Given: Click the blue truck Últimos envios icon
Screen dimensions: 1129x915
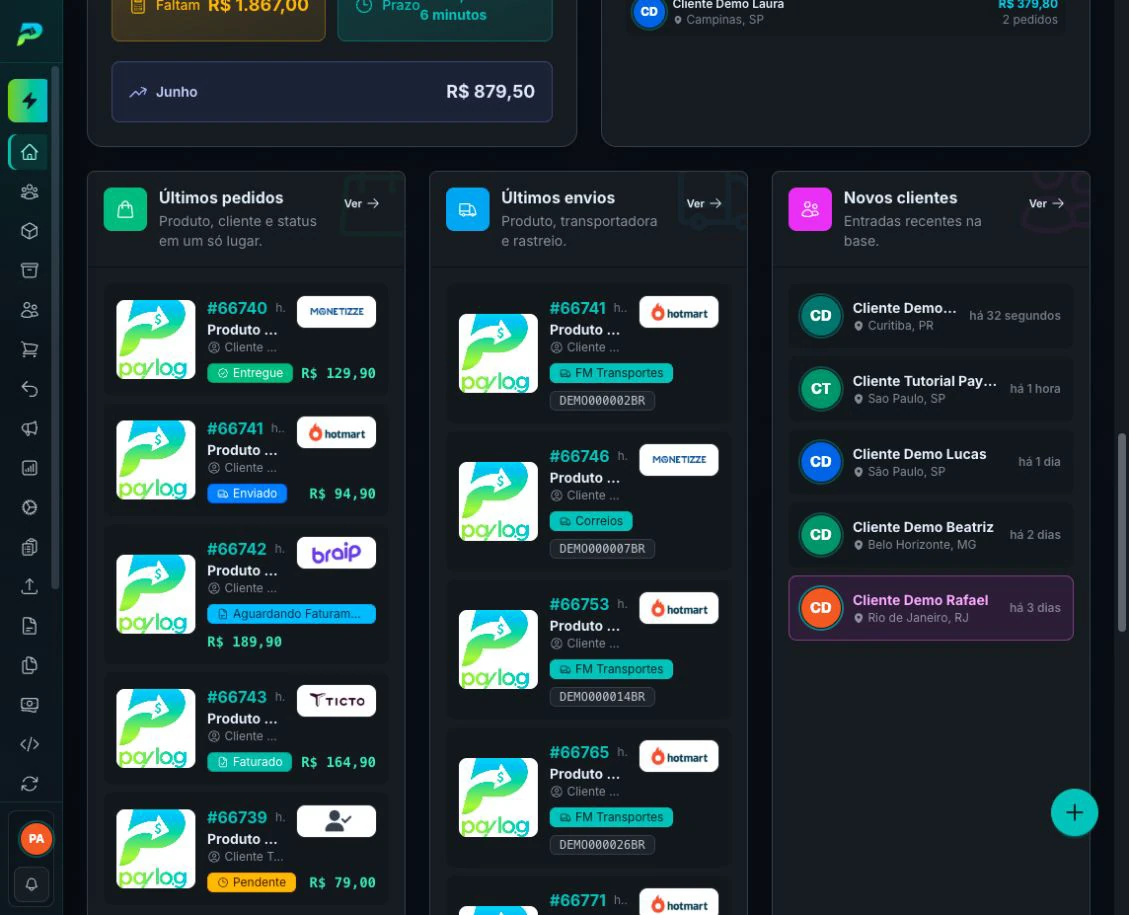Looking at the screenshot, I should pos(467,209).
